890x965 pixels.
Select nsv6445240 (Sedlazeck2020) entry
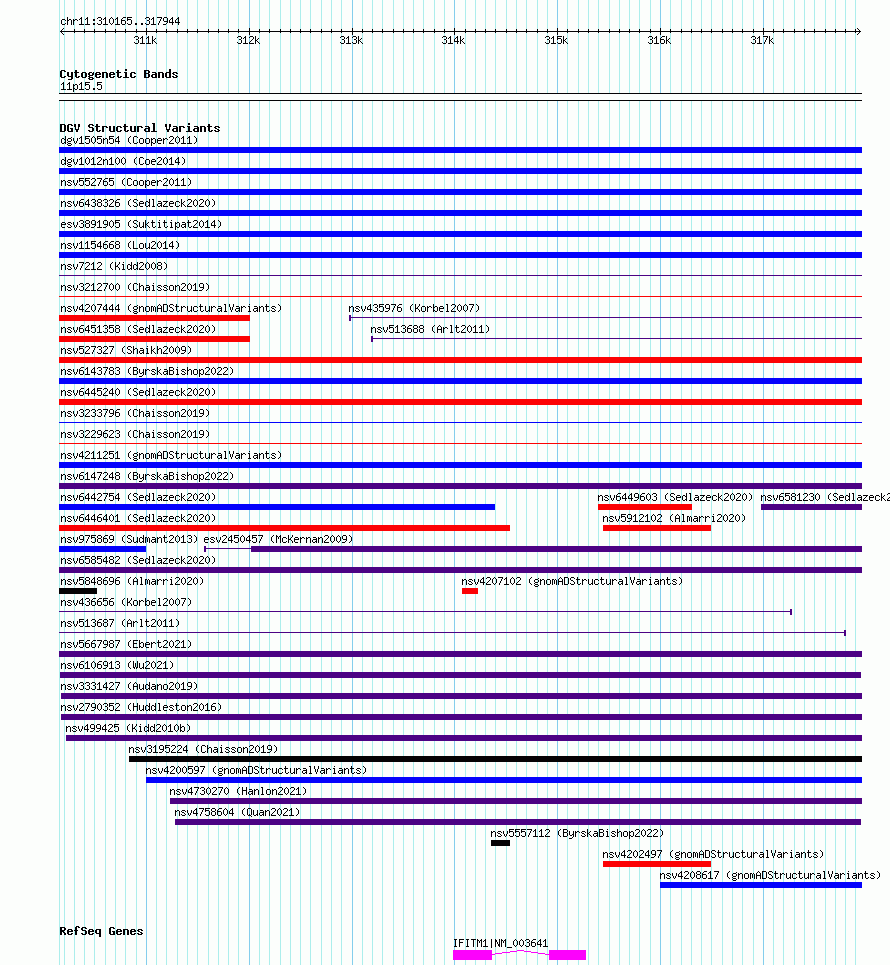(x=138, y=392)
